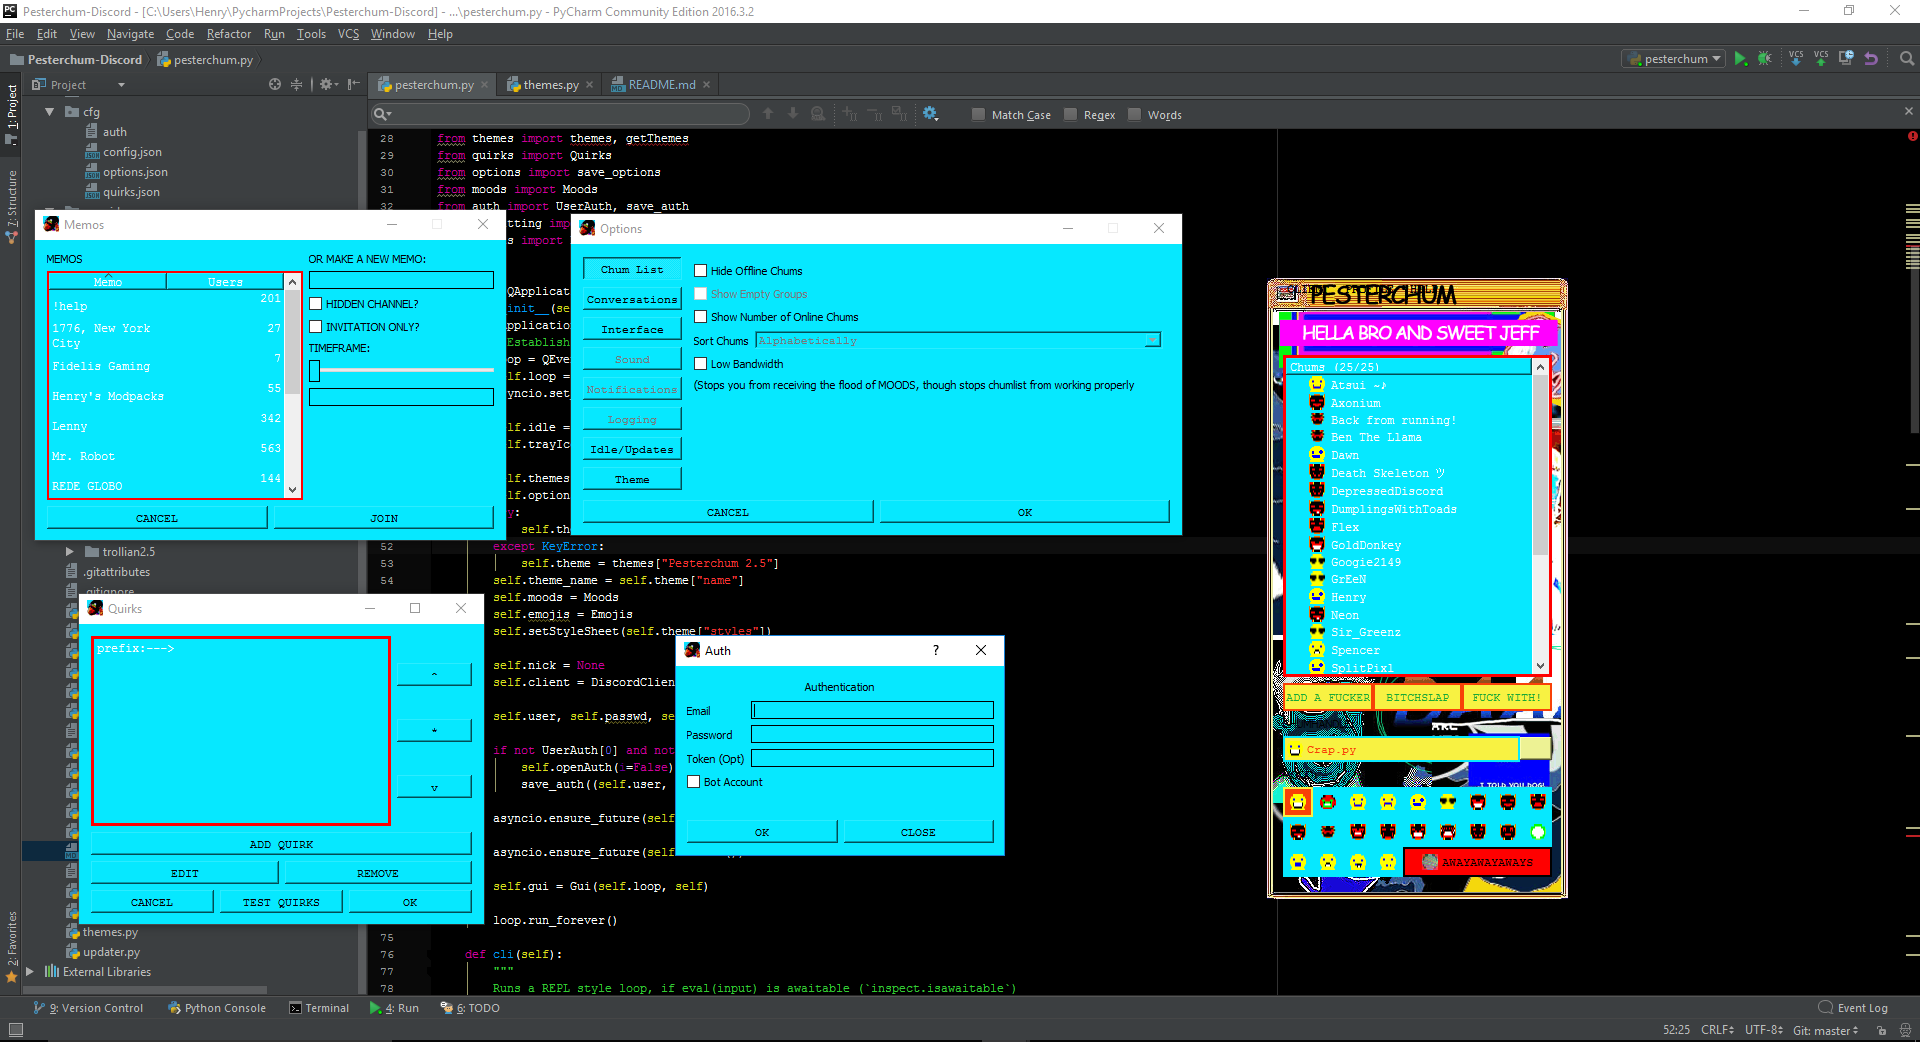Image resolution: width=1920 pixels, height=1042 pixels.
Task: Open the Project panel gear settings
Action: point(328,85)
